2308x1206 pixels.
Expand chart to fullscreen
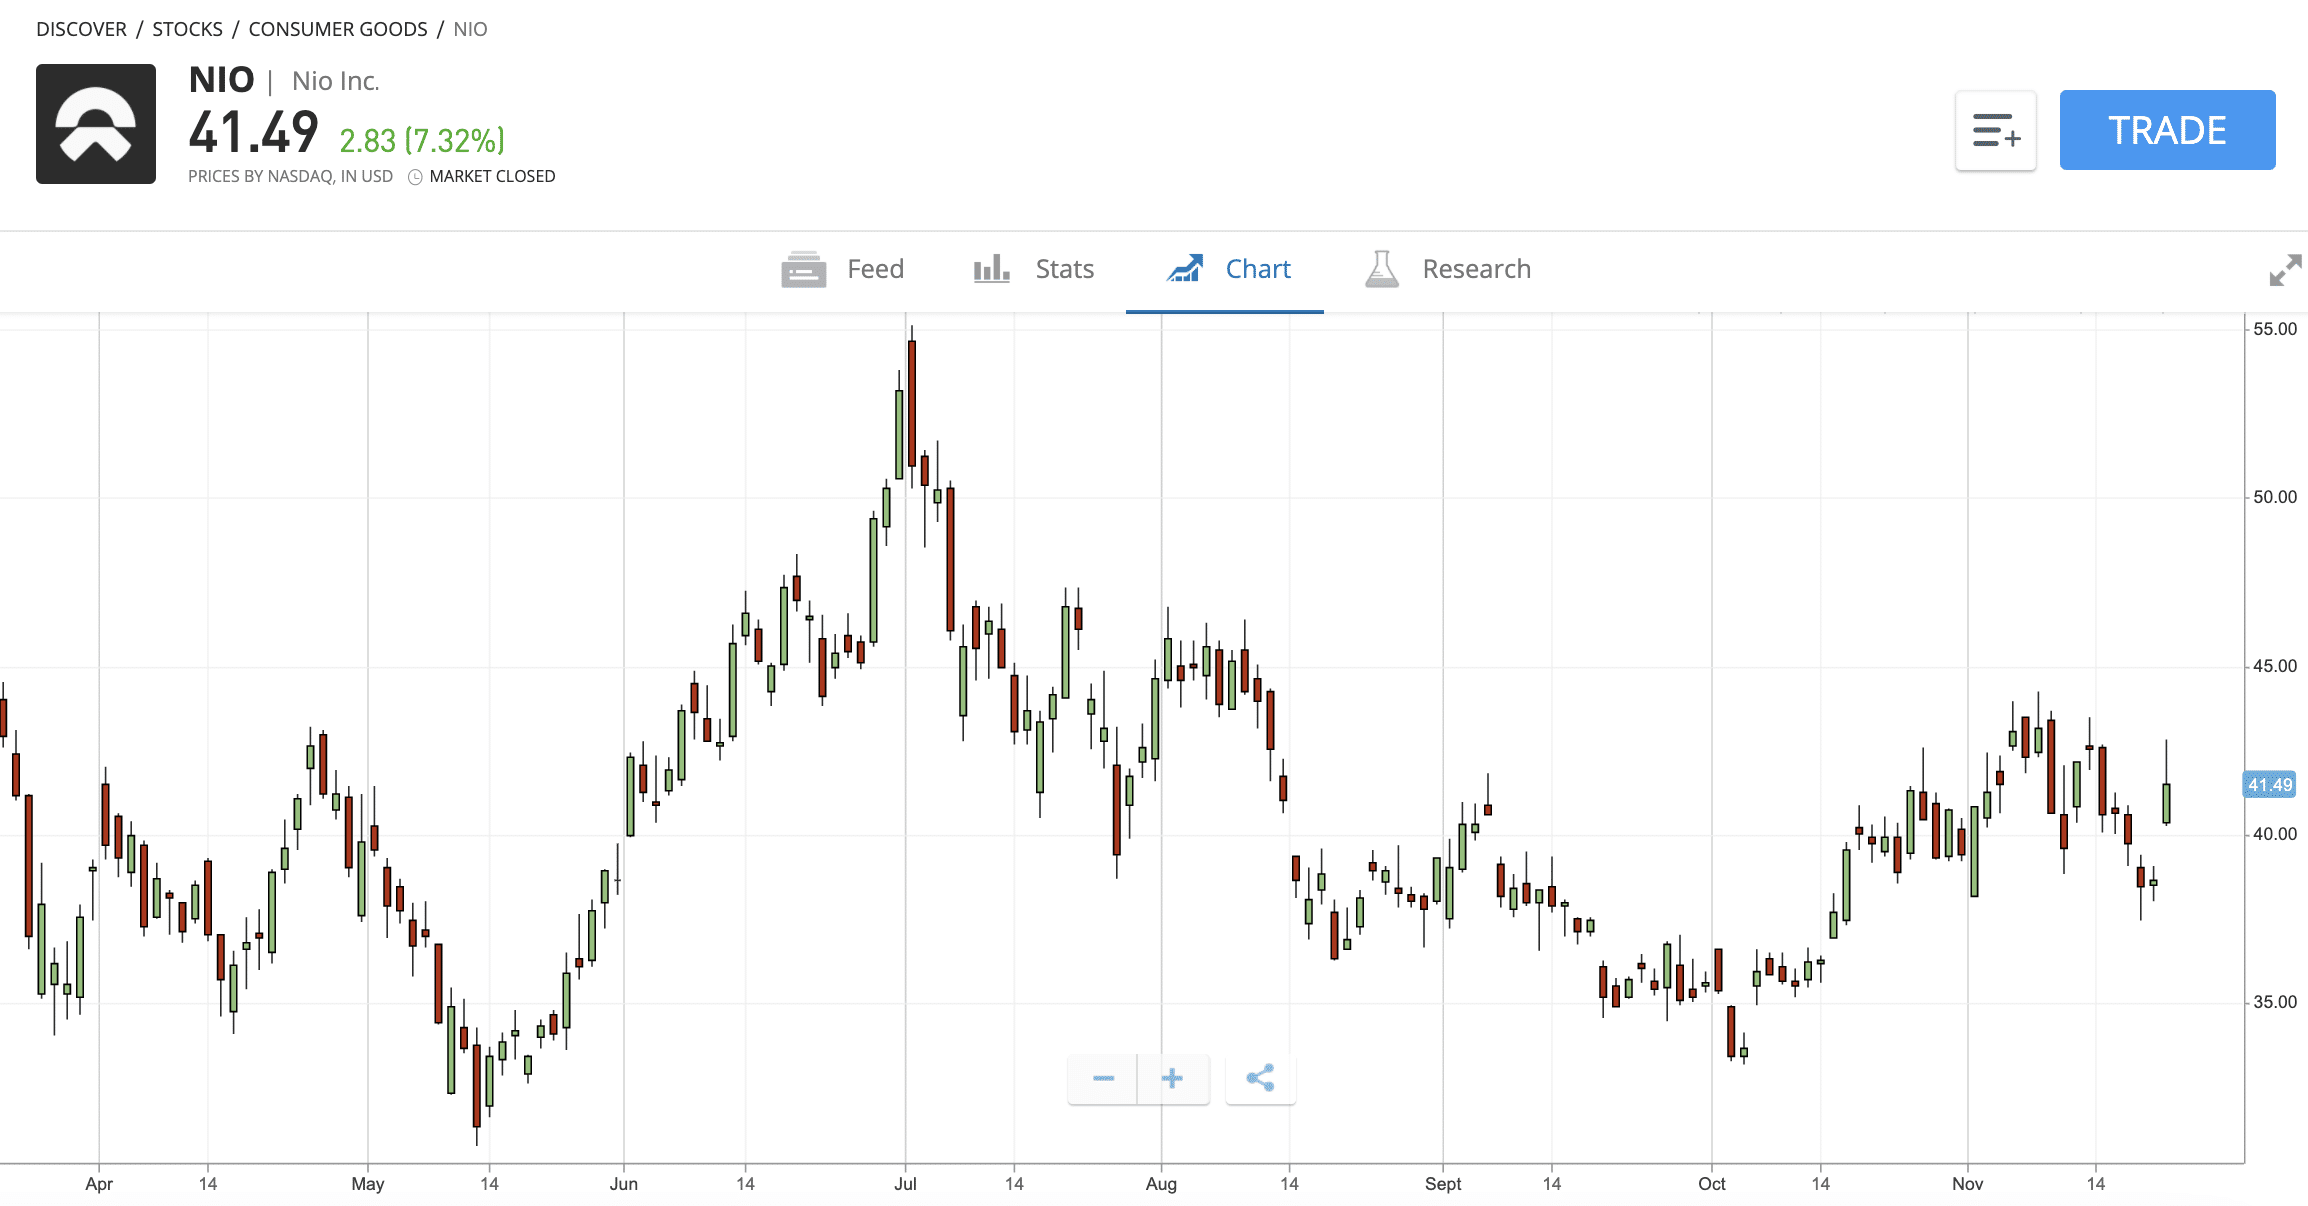tap(2285, 270)
